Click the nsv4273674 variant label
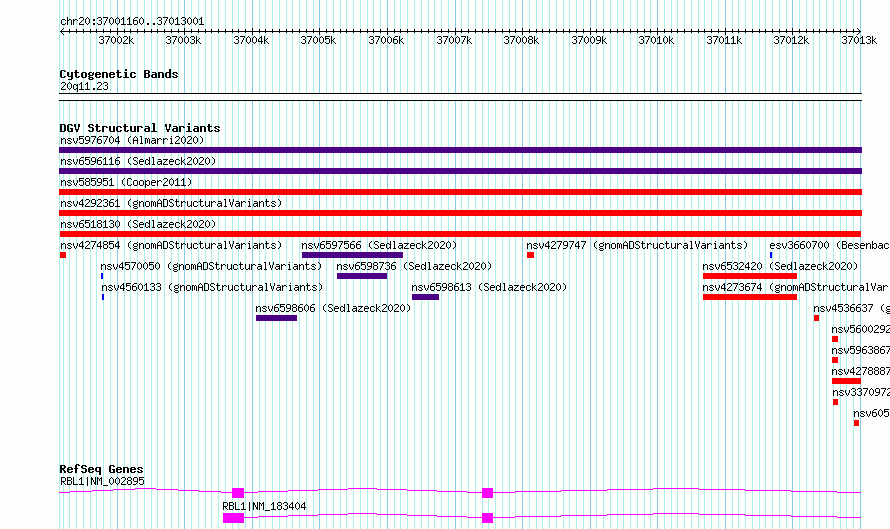 pyautogui.click(x=796, y=287)
